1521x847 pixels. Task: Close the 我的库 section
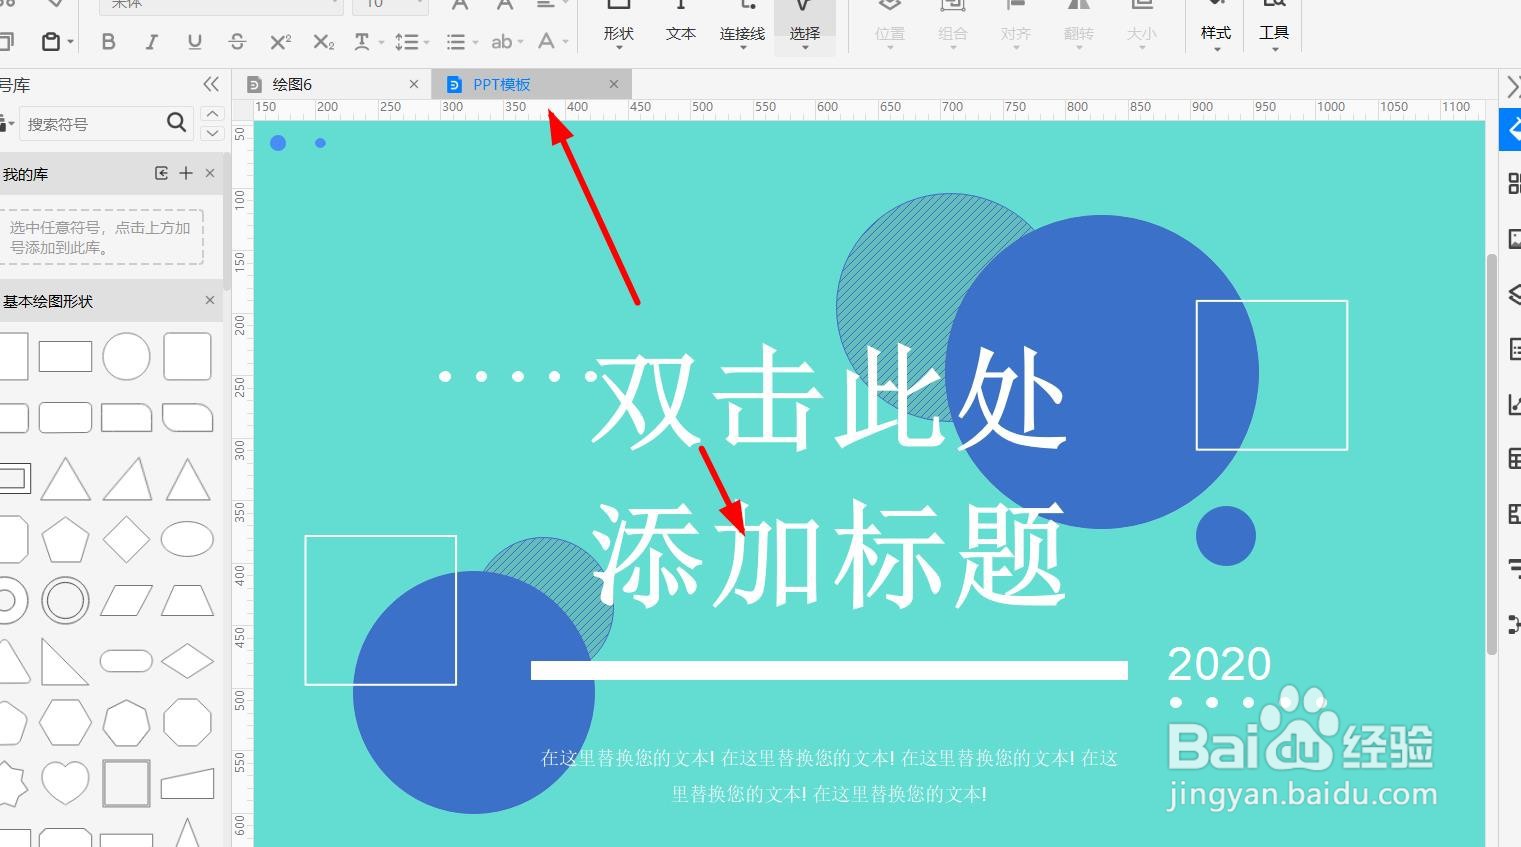point(210,173)
